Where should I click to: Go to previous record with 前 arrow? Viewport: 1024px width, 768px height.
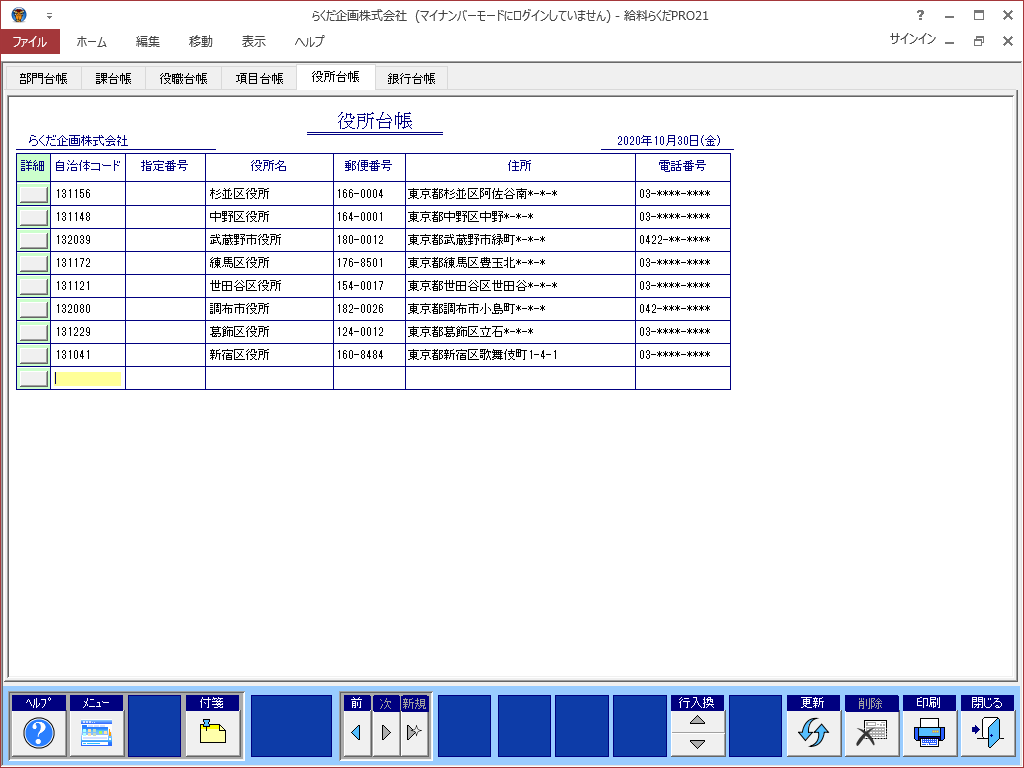pos(356,733)
